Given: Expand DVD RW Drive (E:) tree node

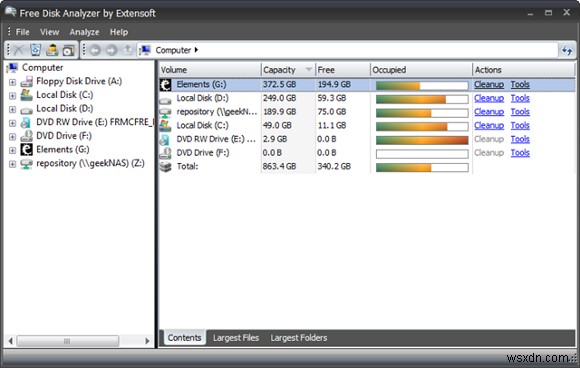Looking at the screenshot, I should coord(12,123).
